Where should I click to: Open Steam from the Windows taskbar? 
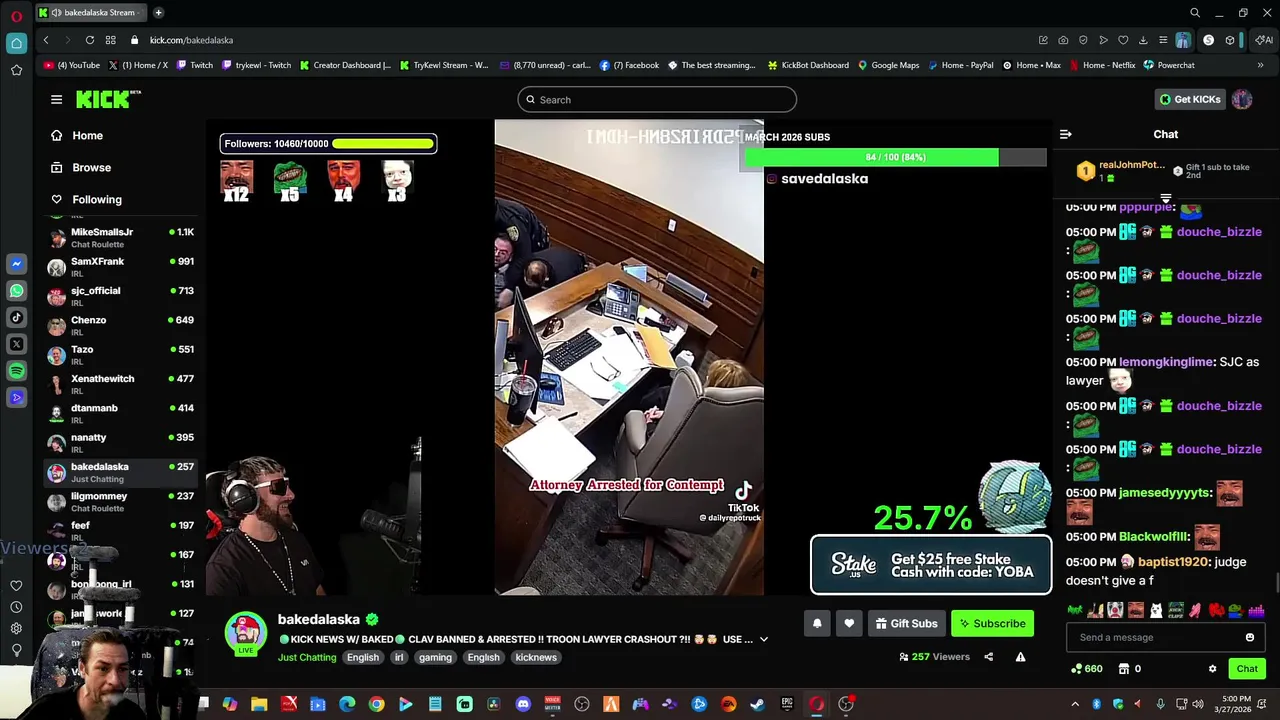pyautogui.click(x=757, y=704)
